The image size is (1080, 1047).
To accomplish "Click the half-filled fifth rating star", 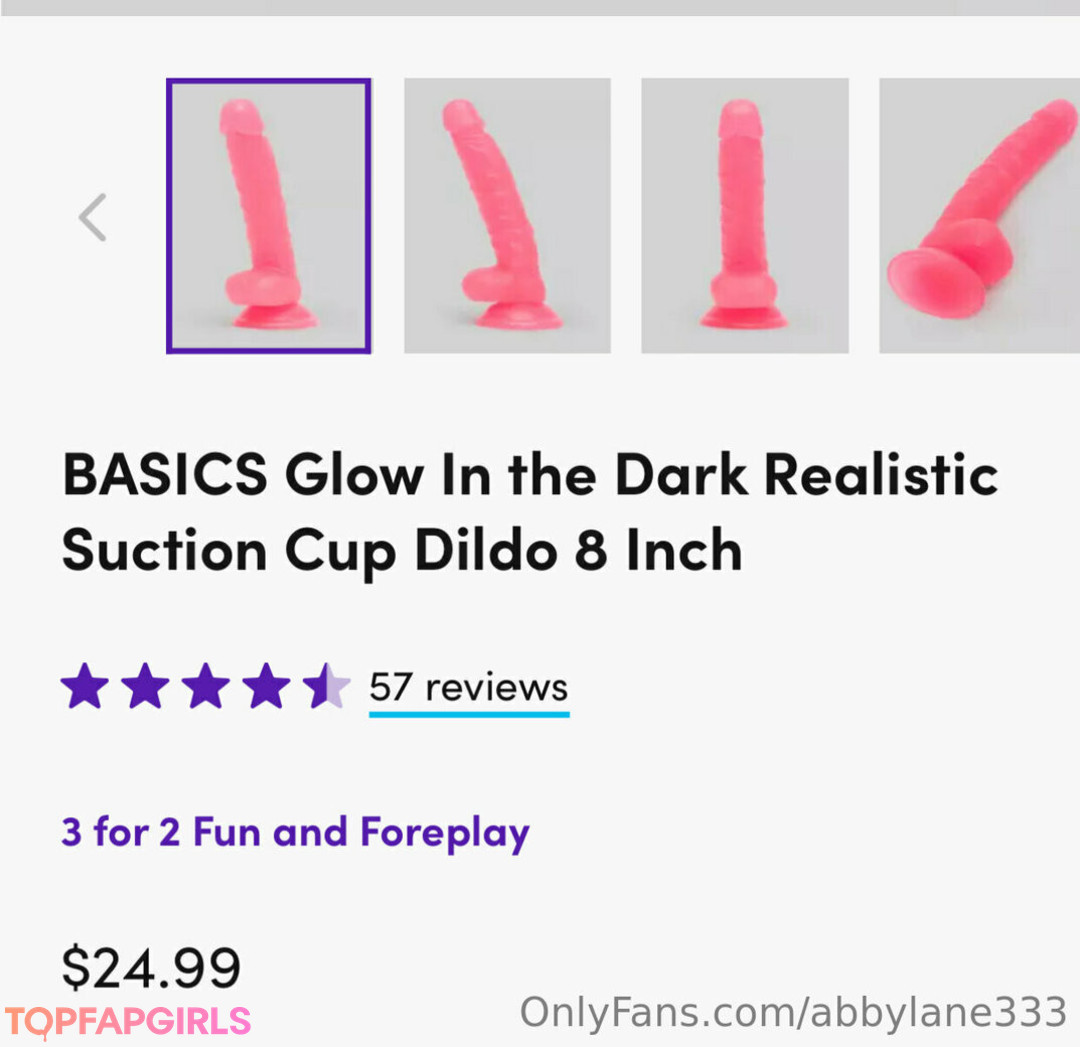I will (x=327, y=688).
